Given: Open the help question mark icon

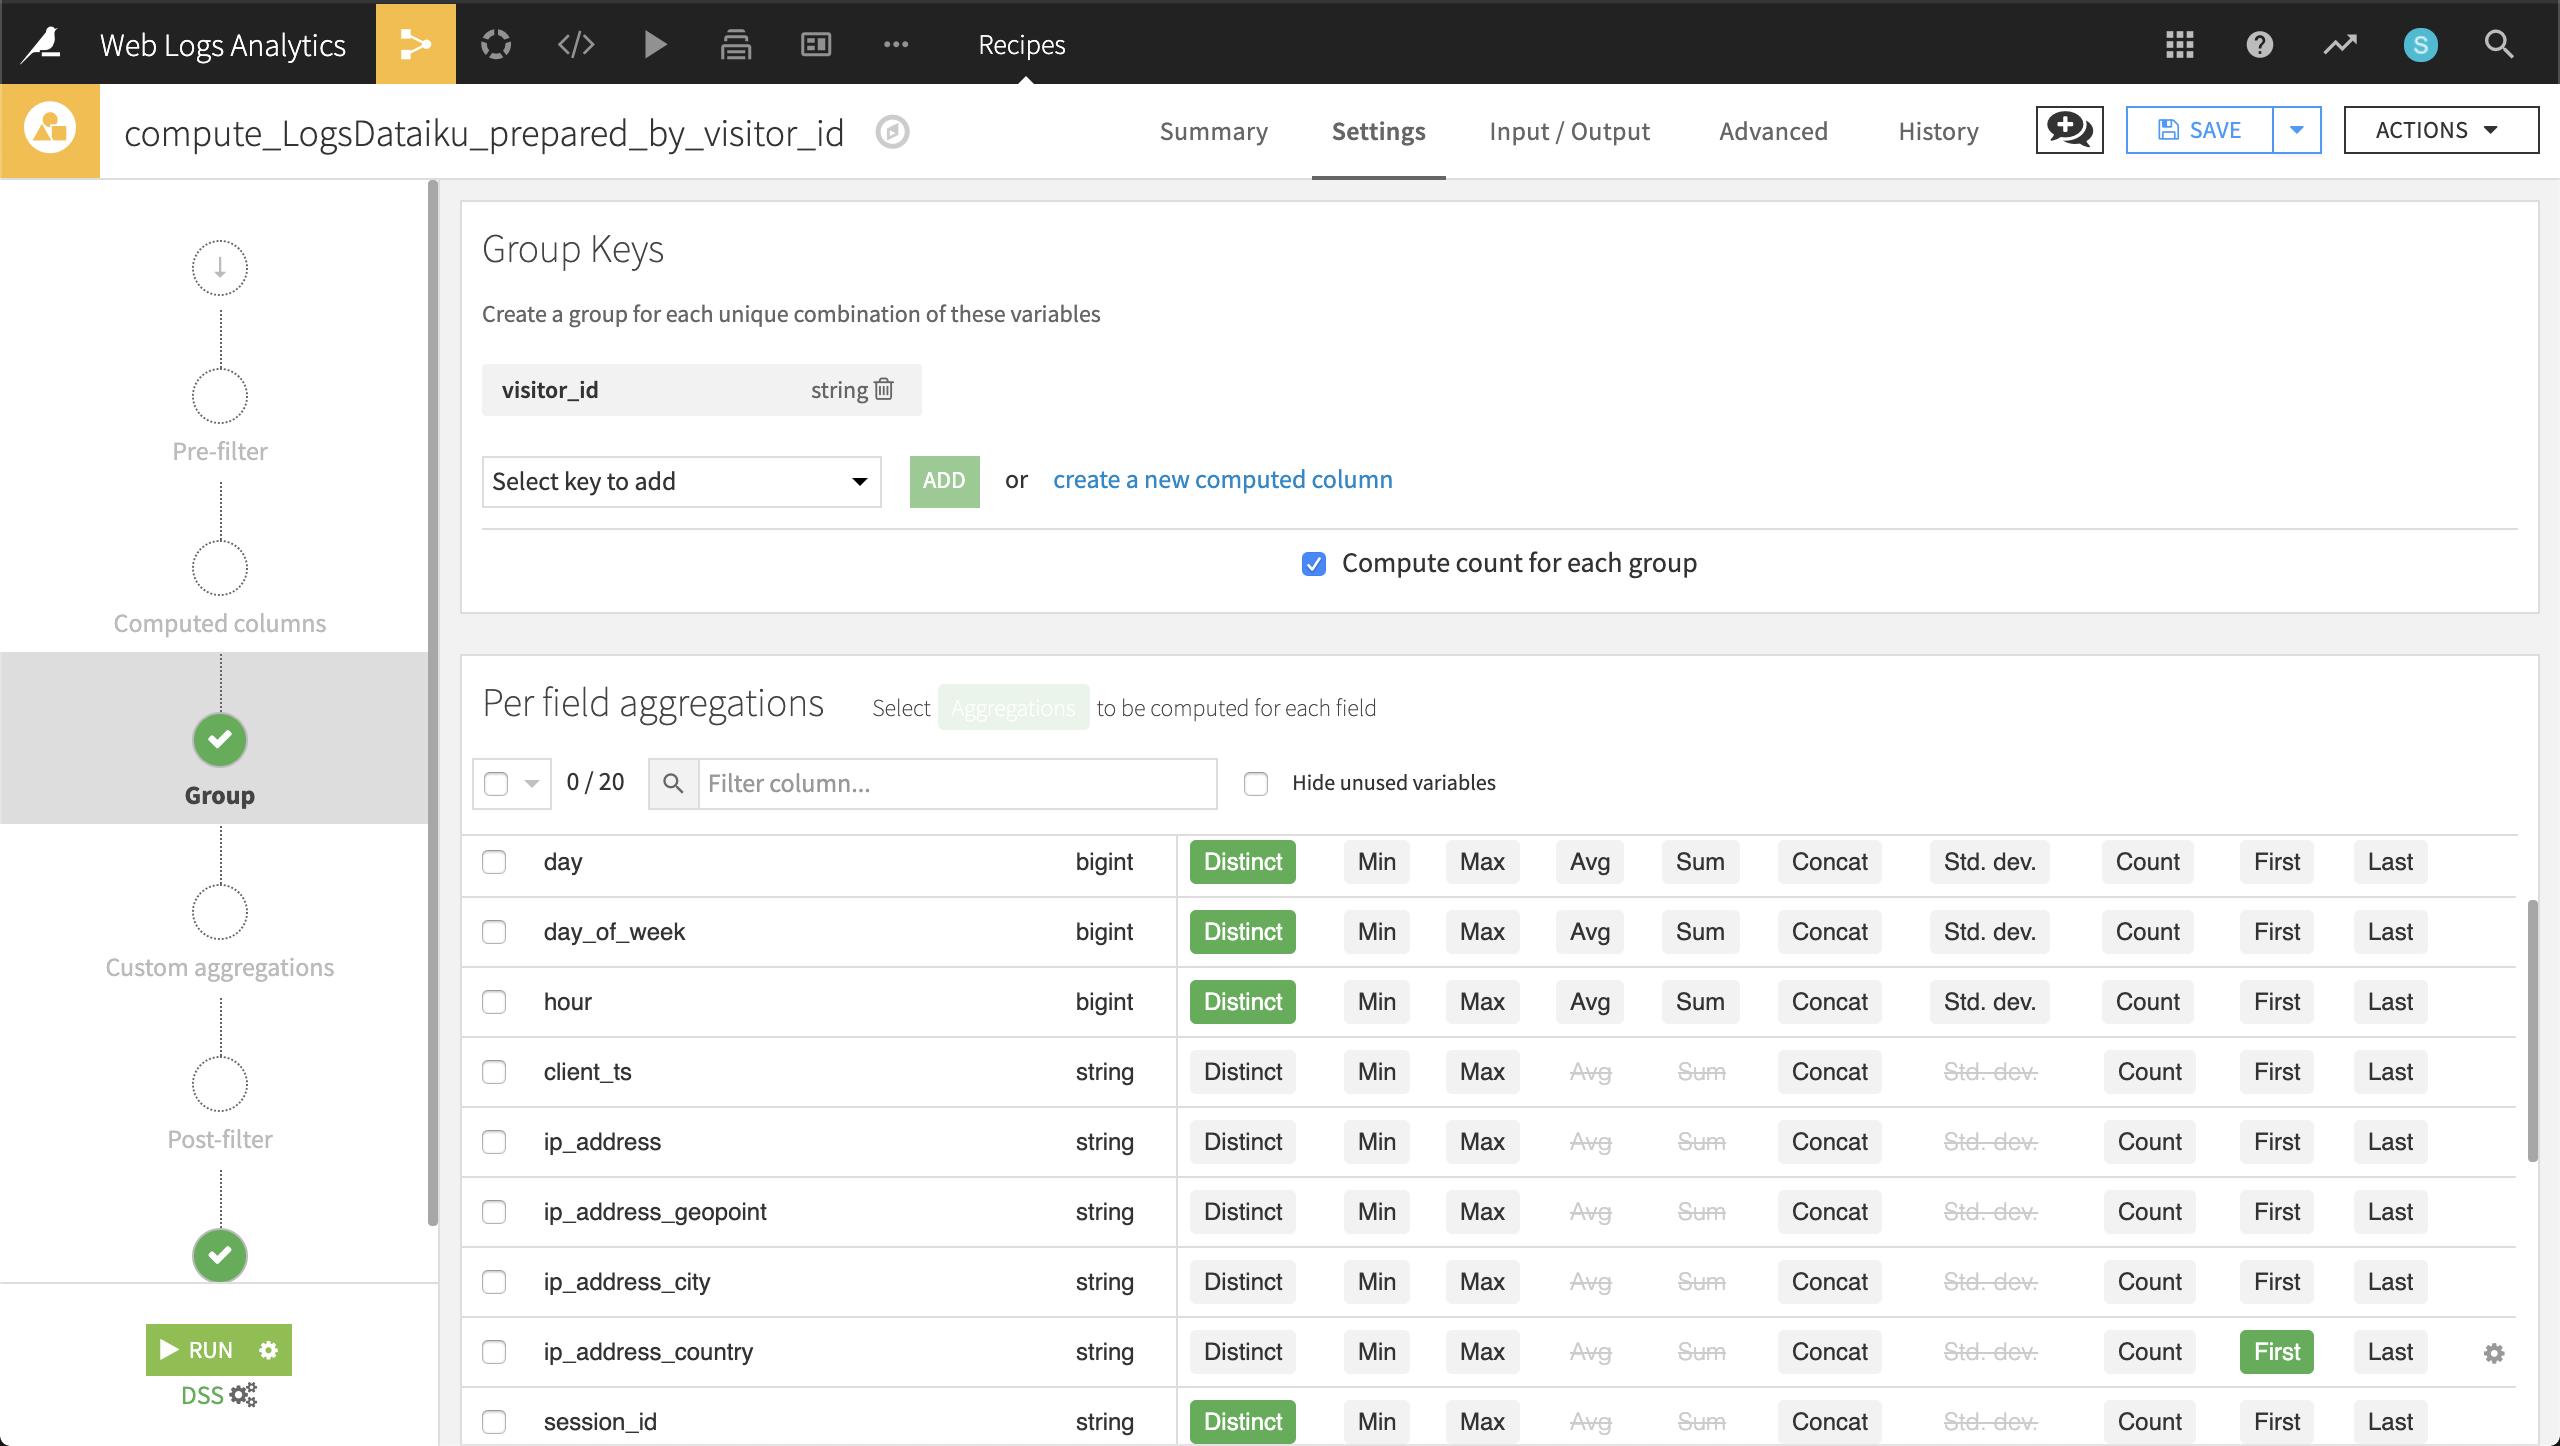Looking at the screenshot, I should (2259, 44).
